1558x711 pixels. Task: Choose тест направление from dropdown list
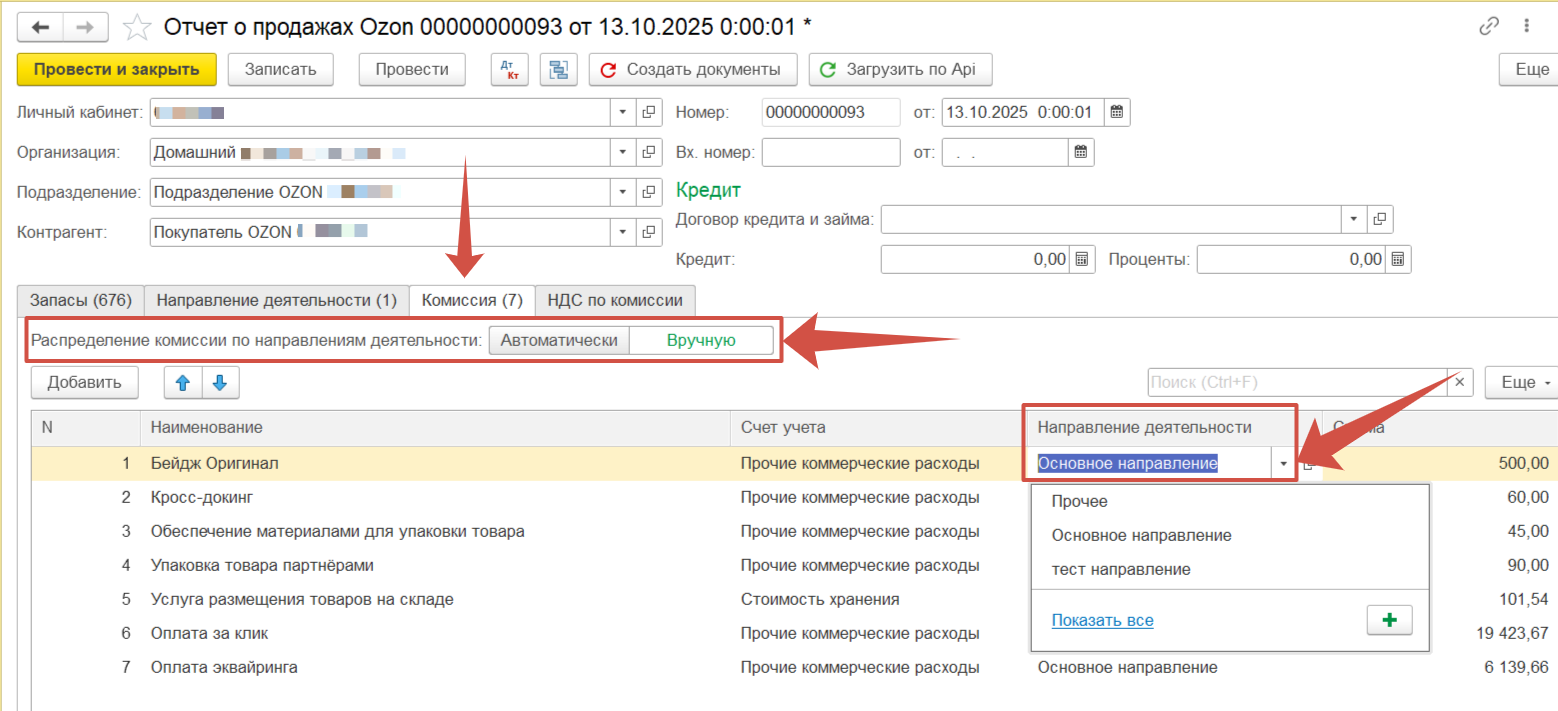[x=1230, y=569]
